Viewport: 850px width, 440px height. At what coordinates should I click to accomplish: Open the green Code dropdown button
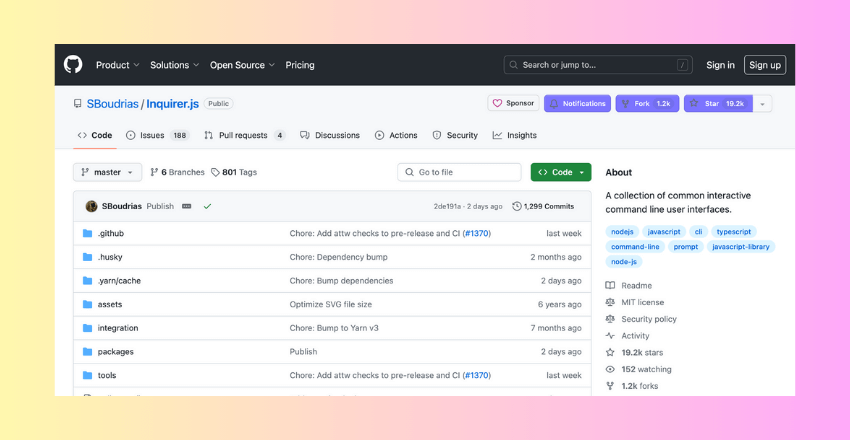pos(561,172)
